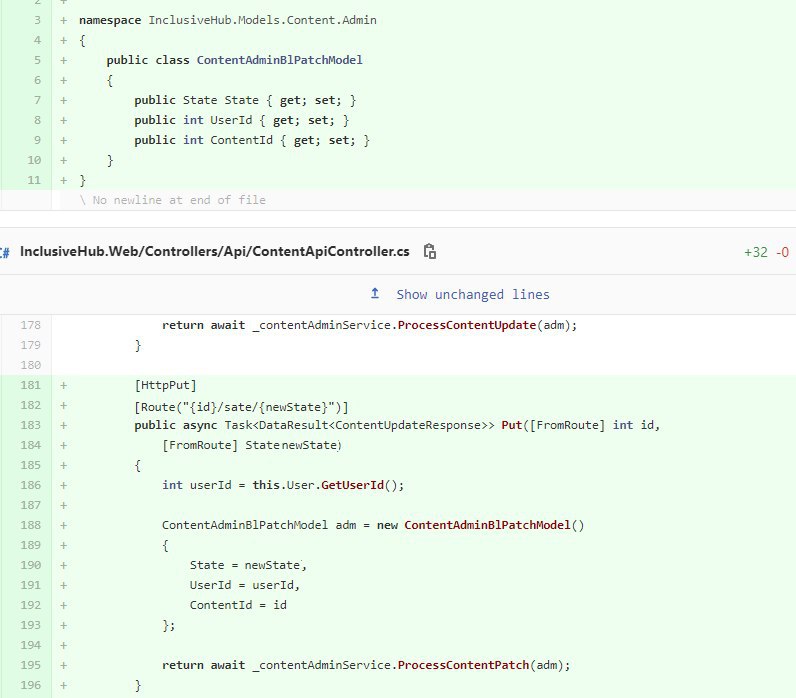Click the -0 deletions count
This screenshot has height=698, width=796.
(x=782, y=252)
